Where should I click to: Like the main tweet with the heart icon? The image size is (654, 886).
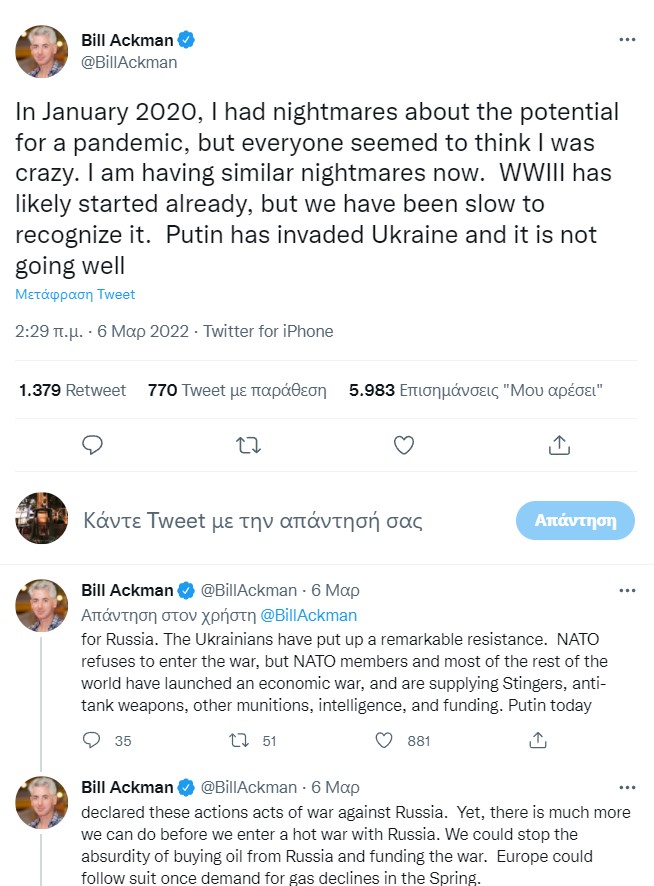(x=404, y=445)
